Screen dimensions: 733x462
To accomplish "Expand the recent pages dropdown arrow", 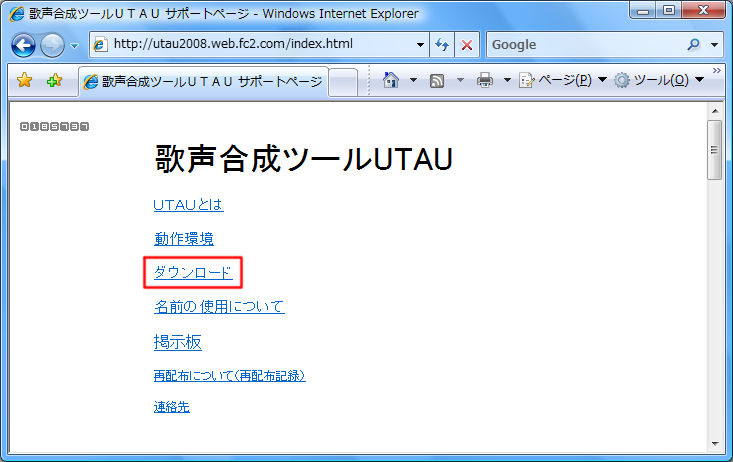I will coord(74,46).
